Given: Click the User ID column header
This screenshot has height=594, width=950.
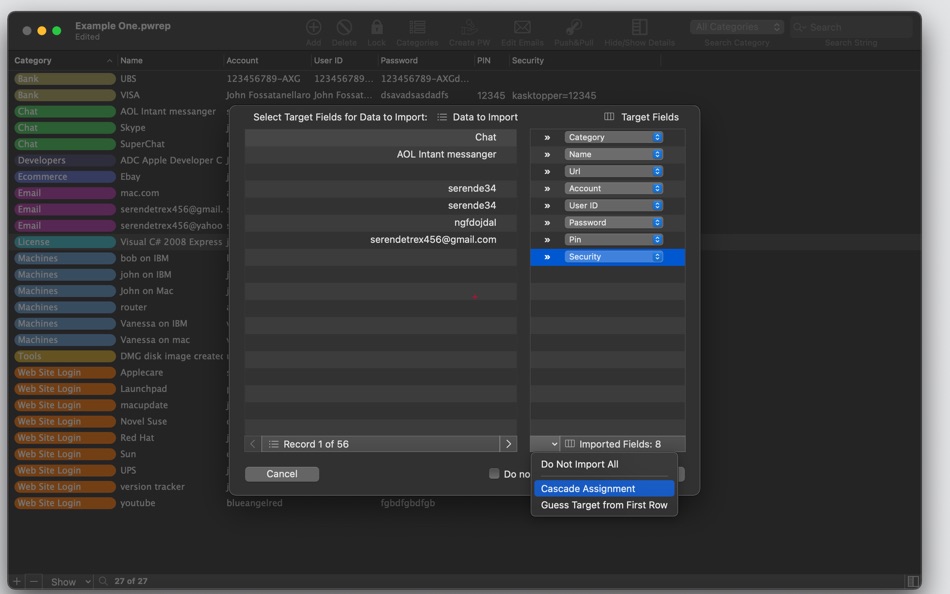Looking at the screenshot, I should (344, 61).
